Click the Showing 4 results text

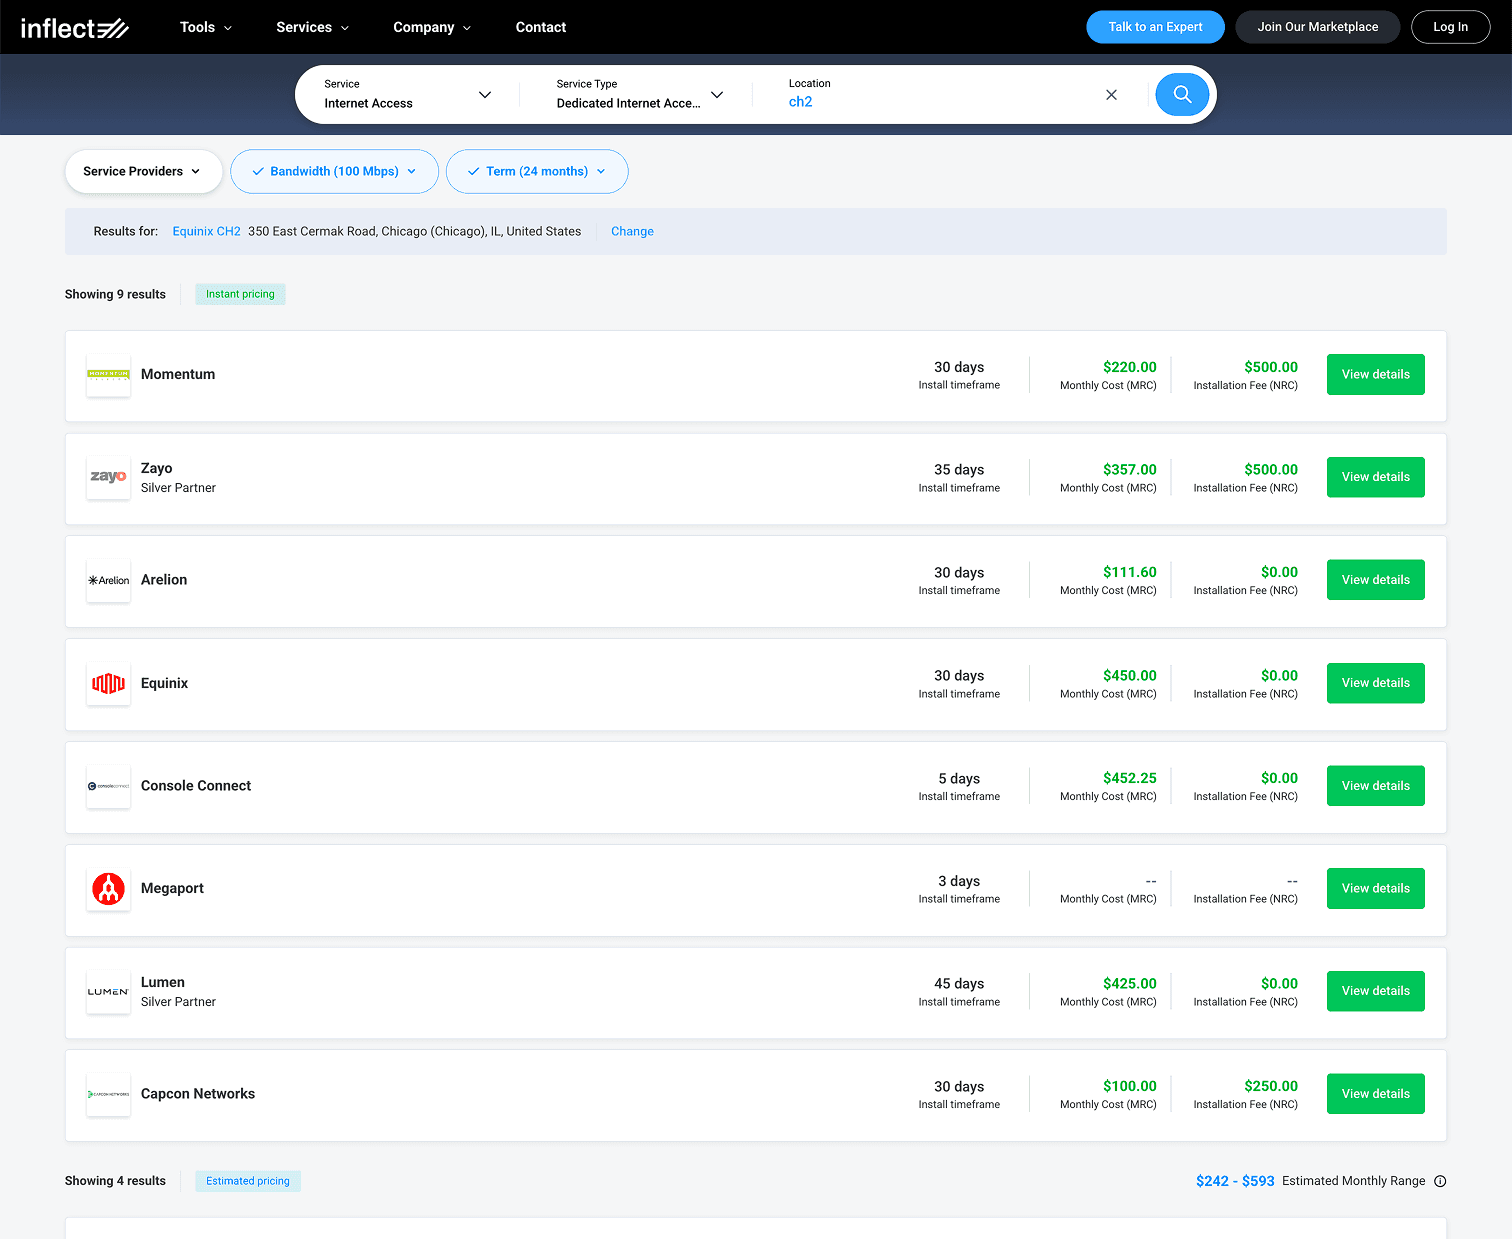(x=115, y=1181)
